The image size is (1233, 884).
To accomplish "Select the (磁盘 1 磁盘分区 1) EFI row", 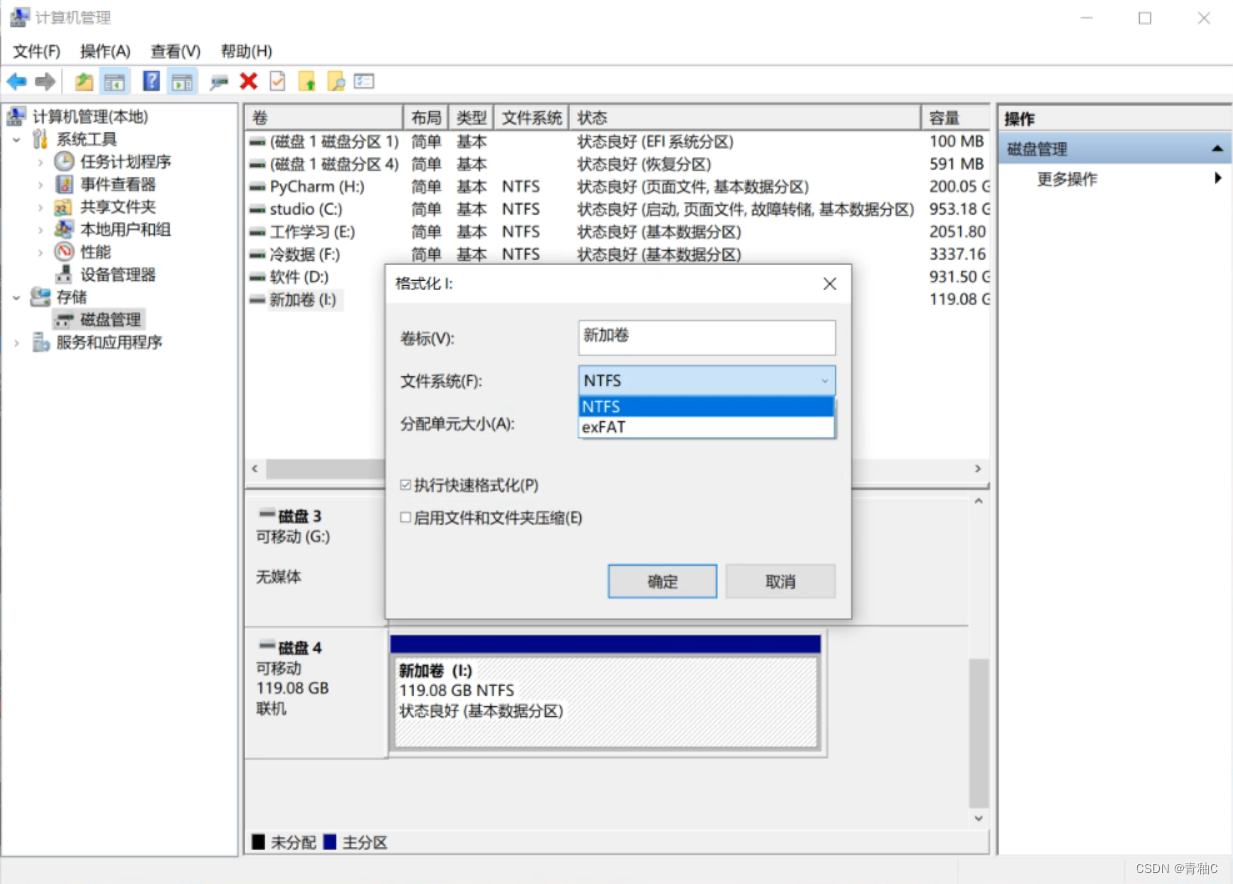I will click(x=618, y=142).
